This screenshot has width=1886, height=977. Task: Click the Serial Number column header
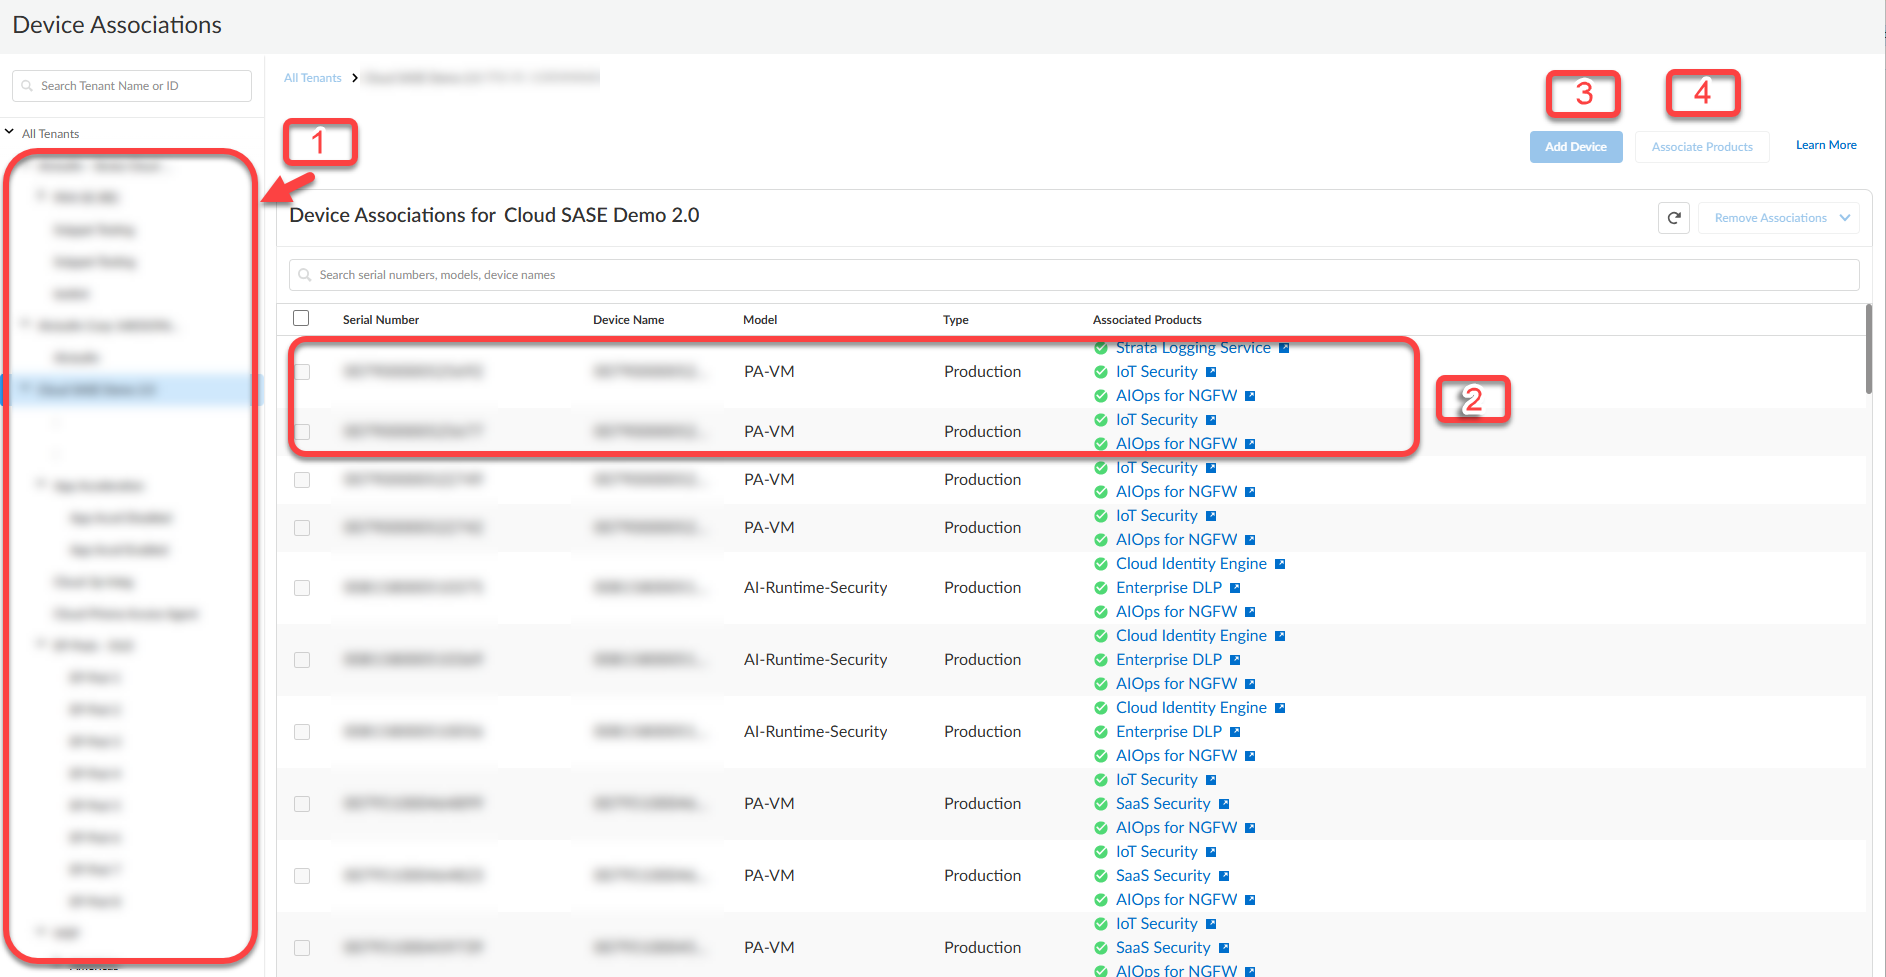381,320
